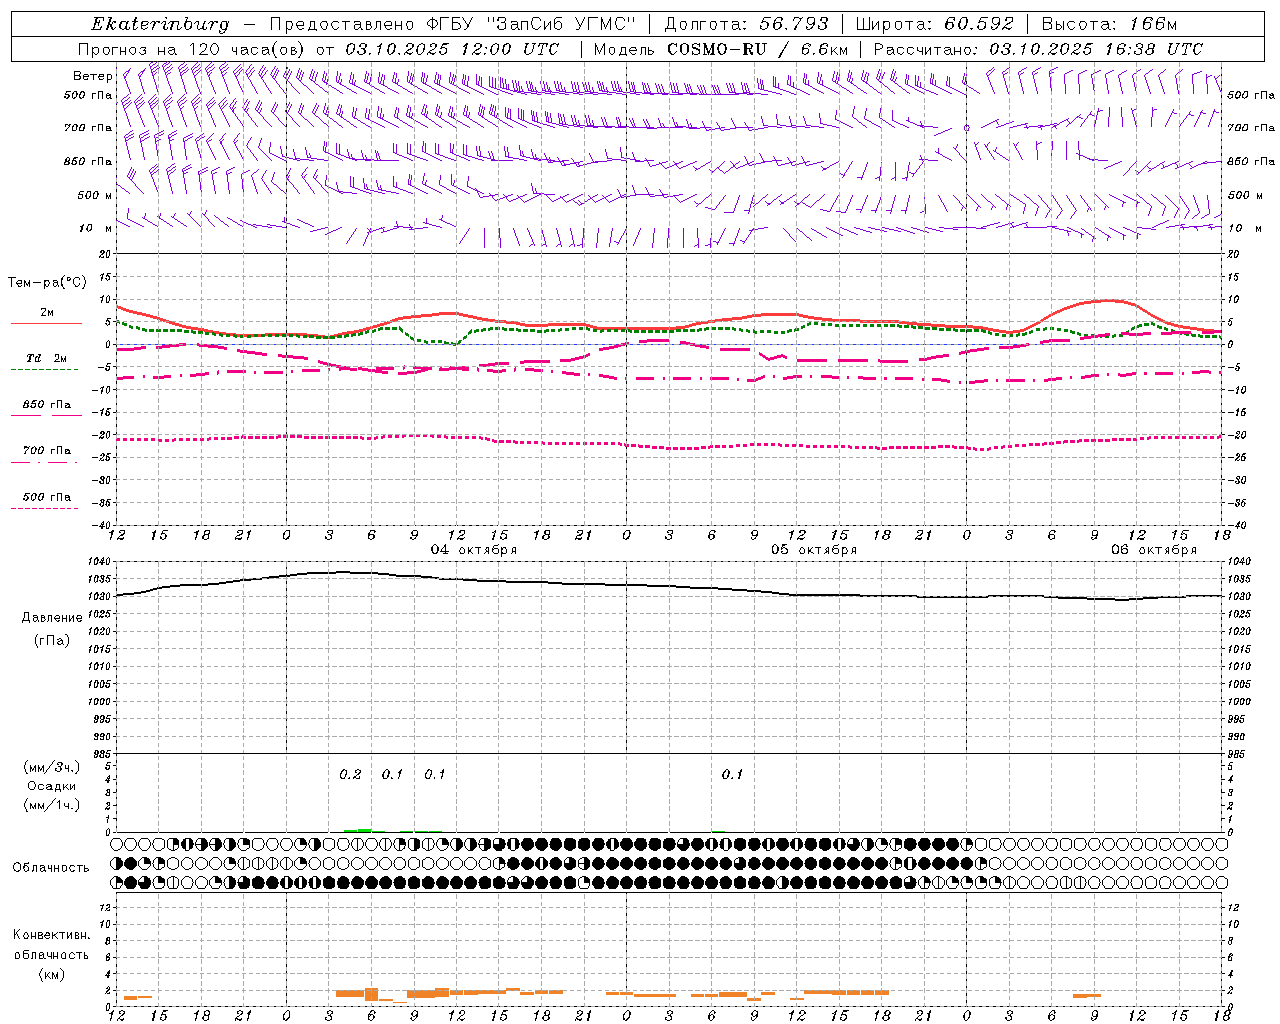Click the '850 гПа' temperature legend entry
This screenshot has height=1024, width=1280.
coord(47,405)
